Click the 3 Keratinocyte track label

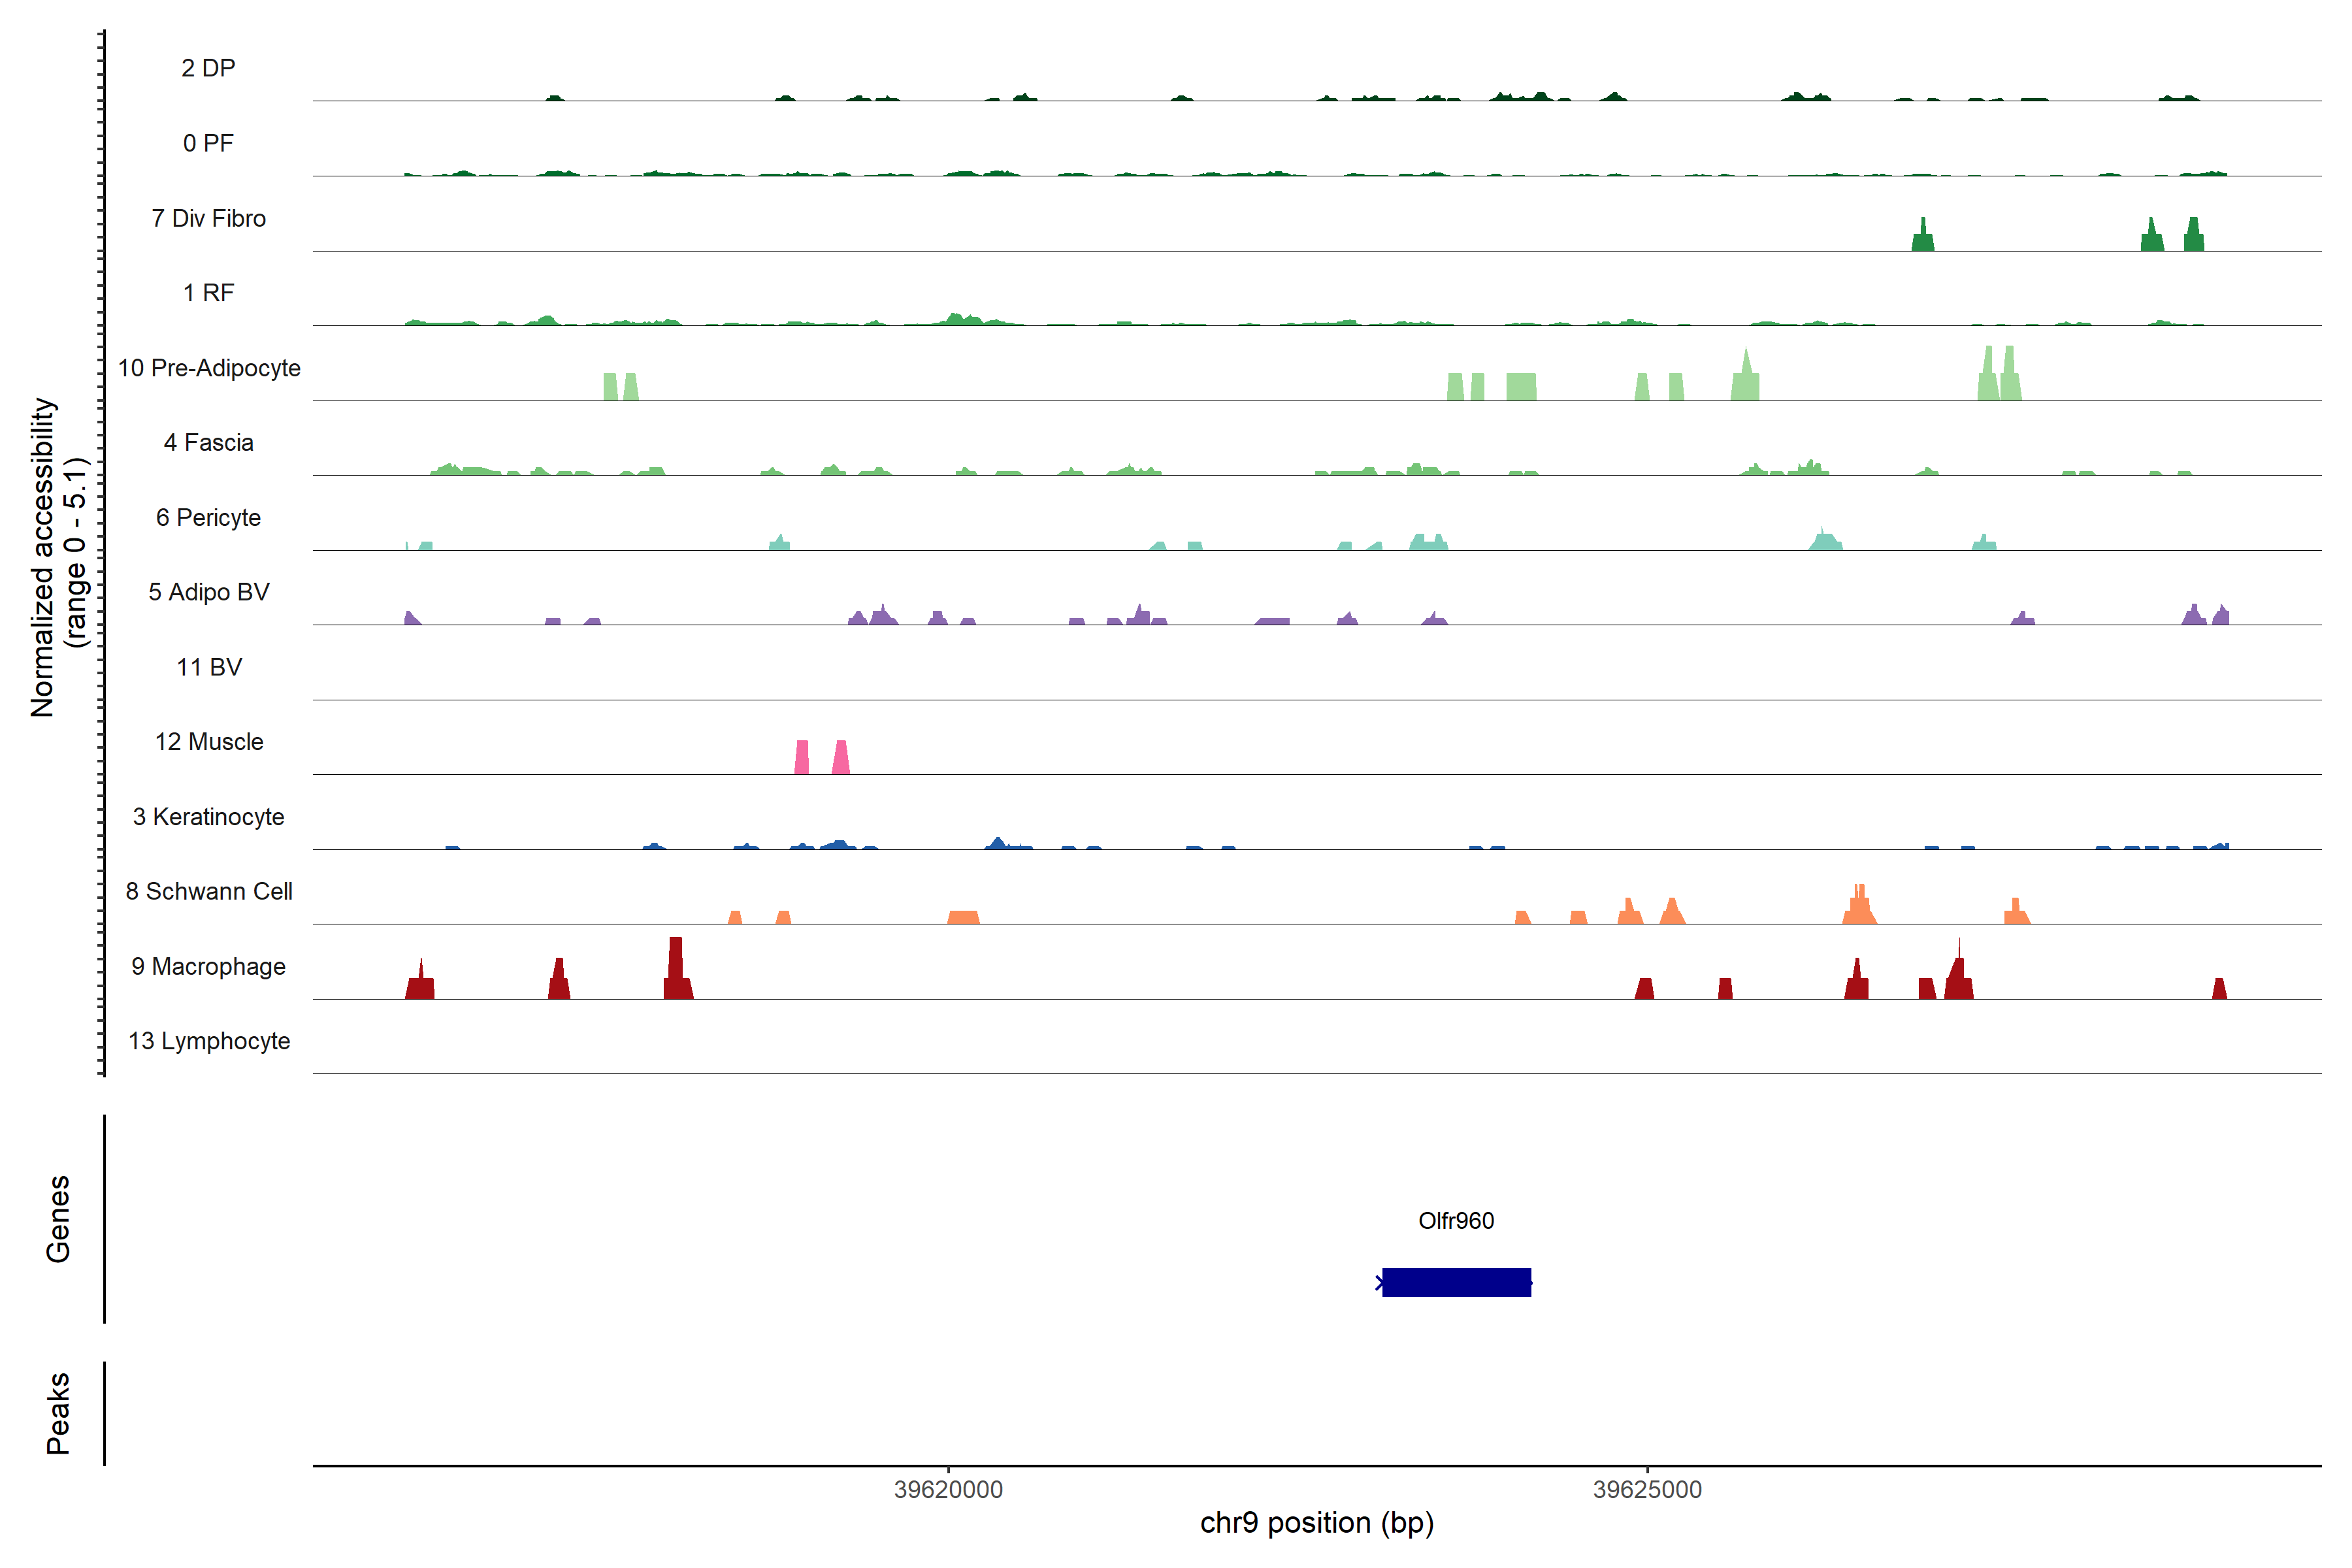[x=208, y=817]
